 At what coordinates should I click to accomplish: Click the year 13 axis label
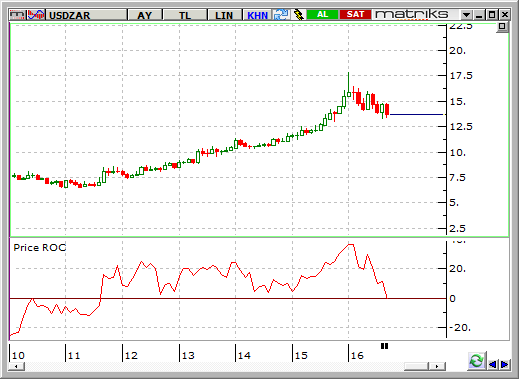pyautogui.click(x=188, y=356)
